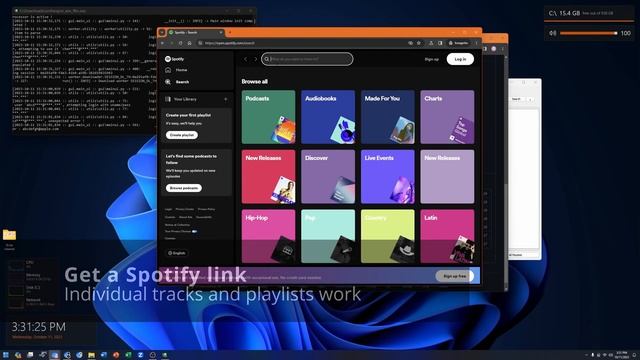Screen dimensions: 640x360
Task: Open the Live Events tile
Action: 387,177
